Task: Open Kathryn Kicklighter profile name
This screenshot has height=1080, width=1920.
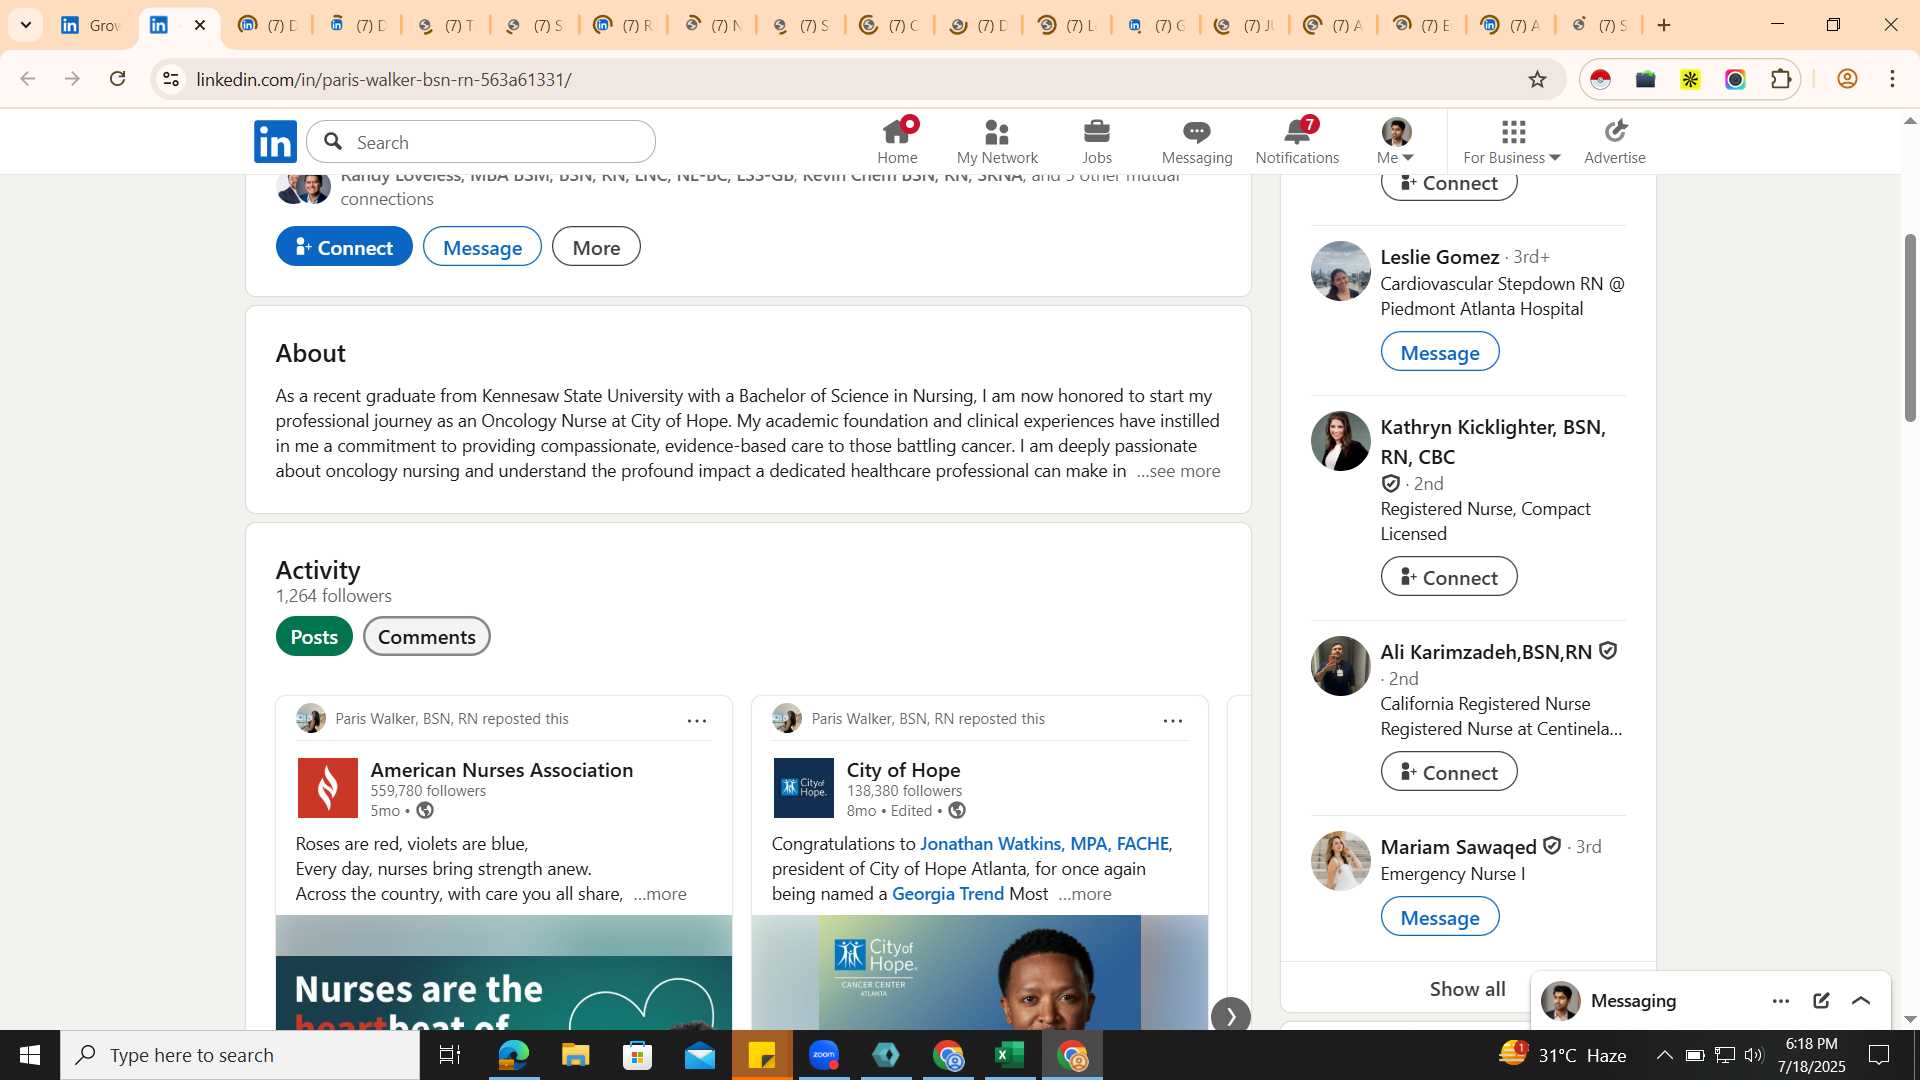Action: (1493, 442)
